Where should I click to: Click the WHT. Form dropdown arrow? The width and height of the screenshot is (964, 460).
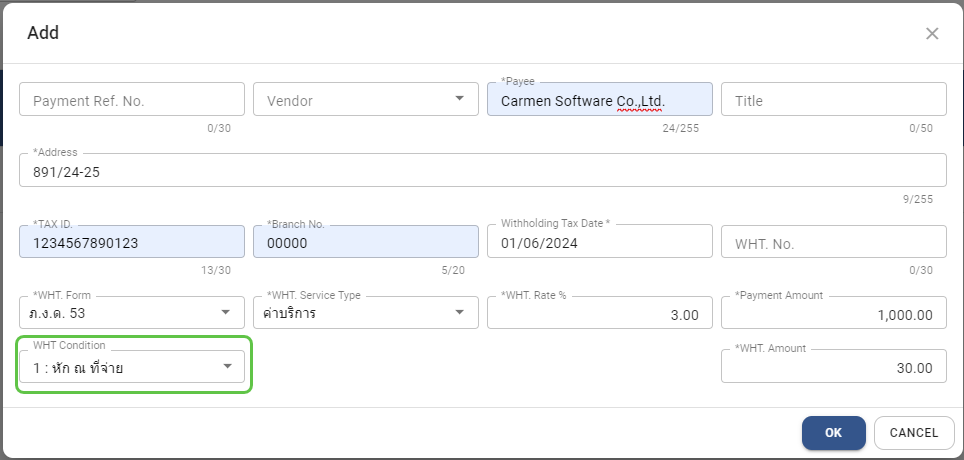(225, 312)
